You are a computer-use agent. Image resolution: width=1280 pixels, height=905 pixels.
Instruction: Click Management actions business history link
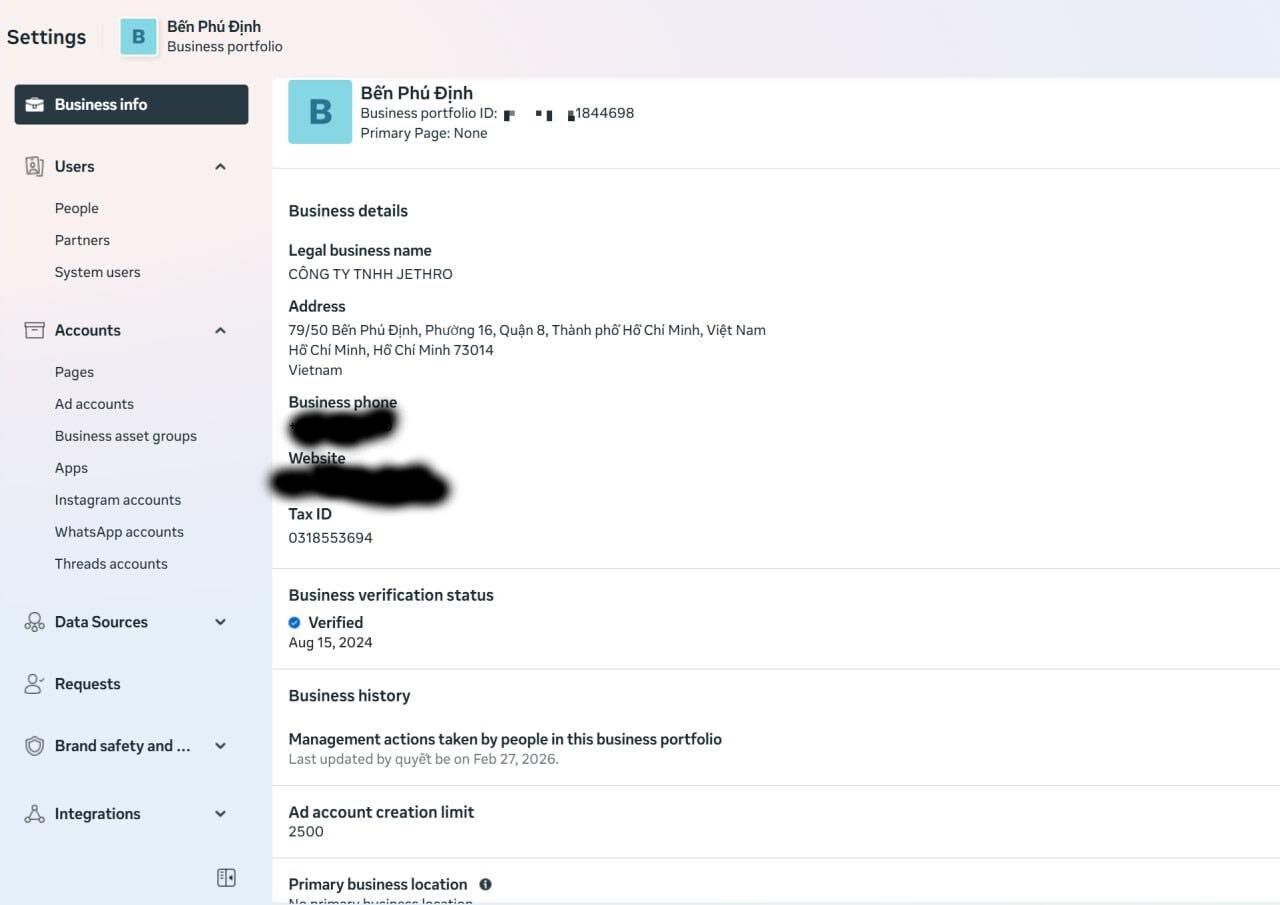tap(505, 739)
